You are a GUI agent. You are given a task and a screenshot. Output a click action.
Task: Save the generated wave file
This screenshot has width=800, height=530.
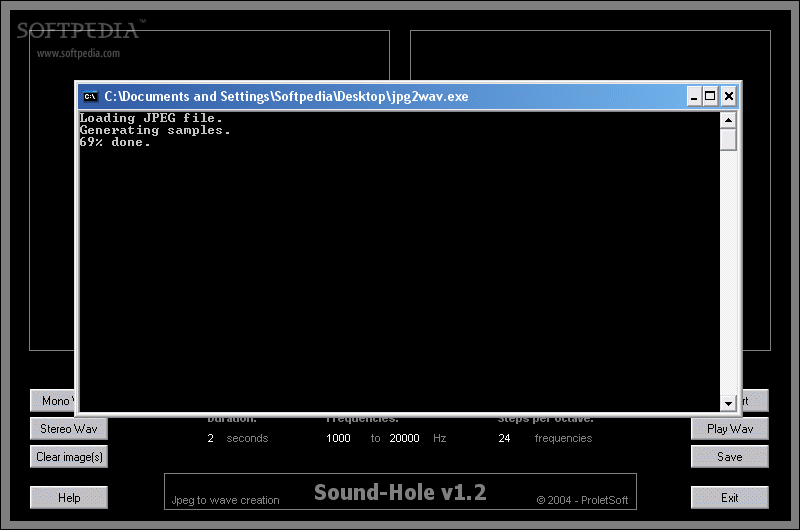tap(730, 457)
